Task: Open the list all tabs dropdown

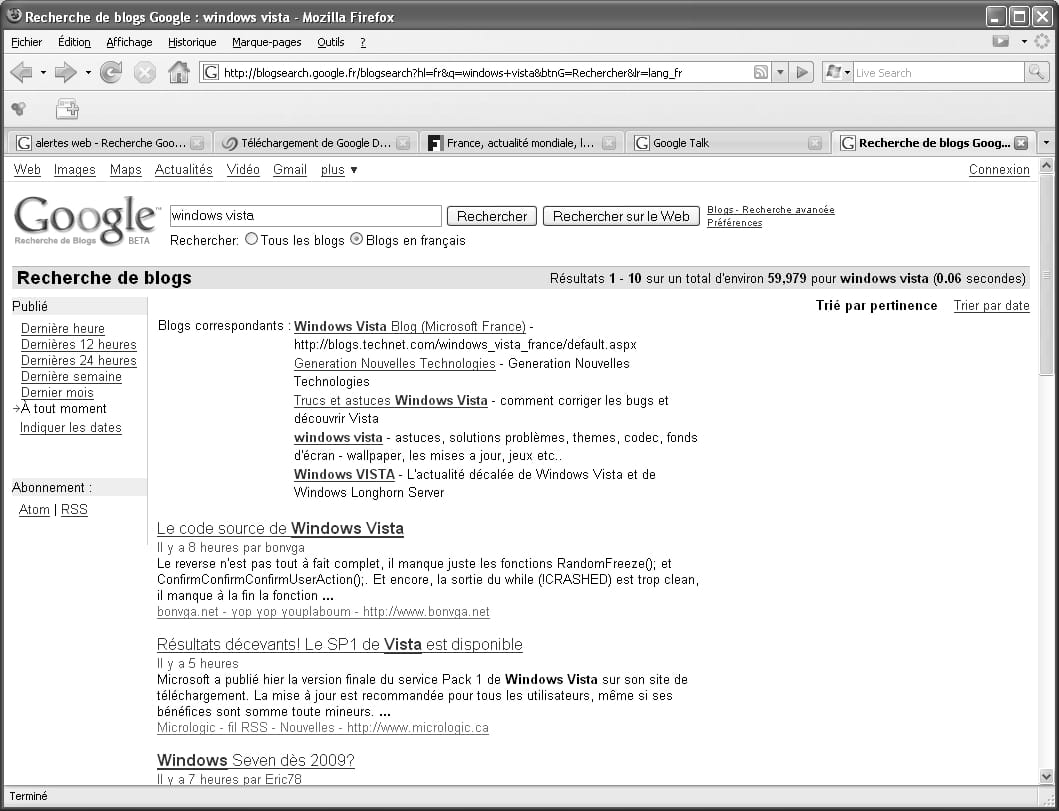Action: point(1046,143)
